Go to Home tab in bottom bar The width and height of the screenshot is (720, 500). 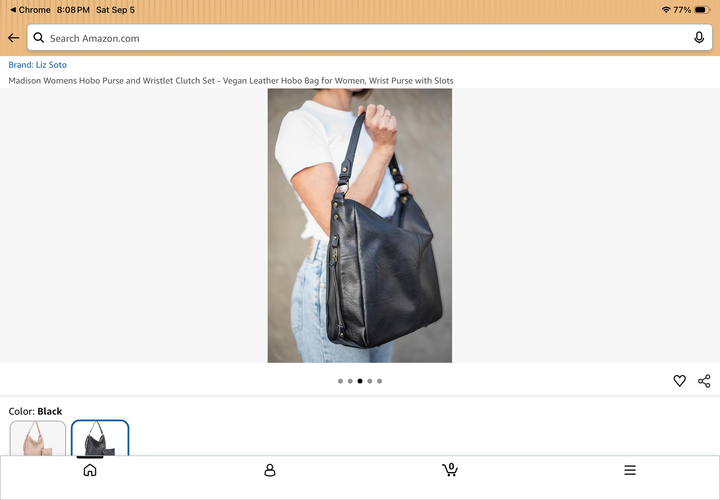click(90, 470)
